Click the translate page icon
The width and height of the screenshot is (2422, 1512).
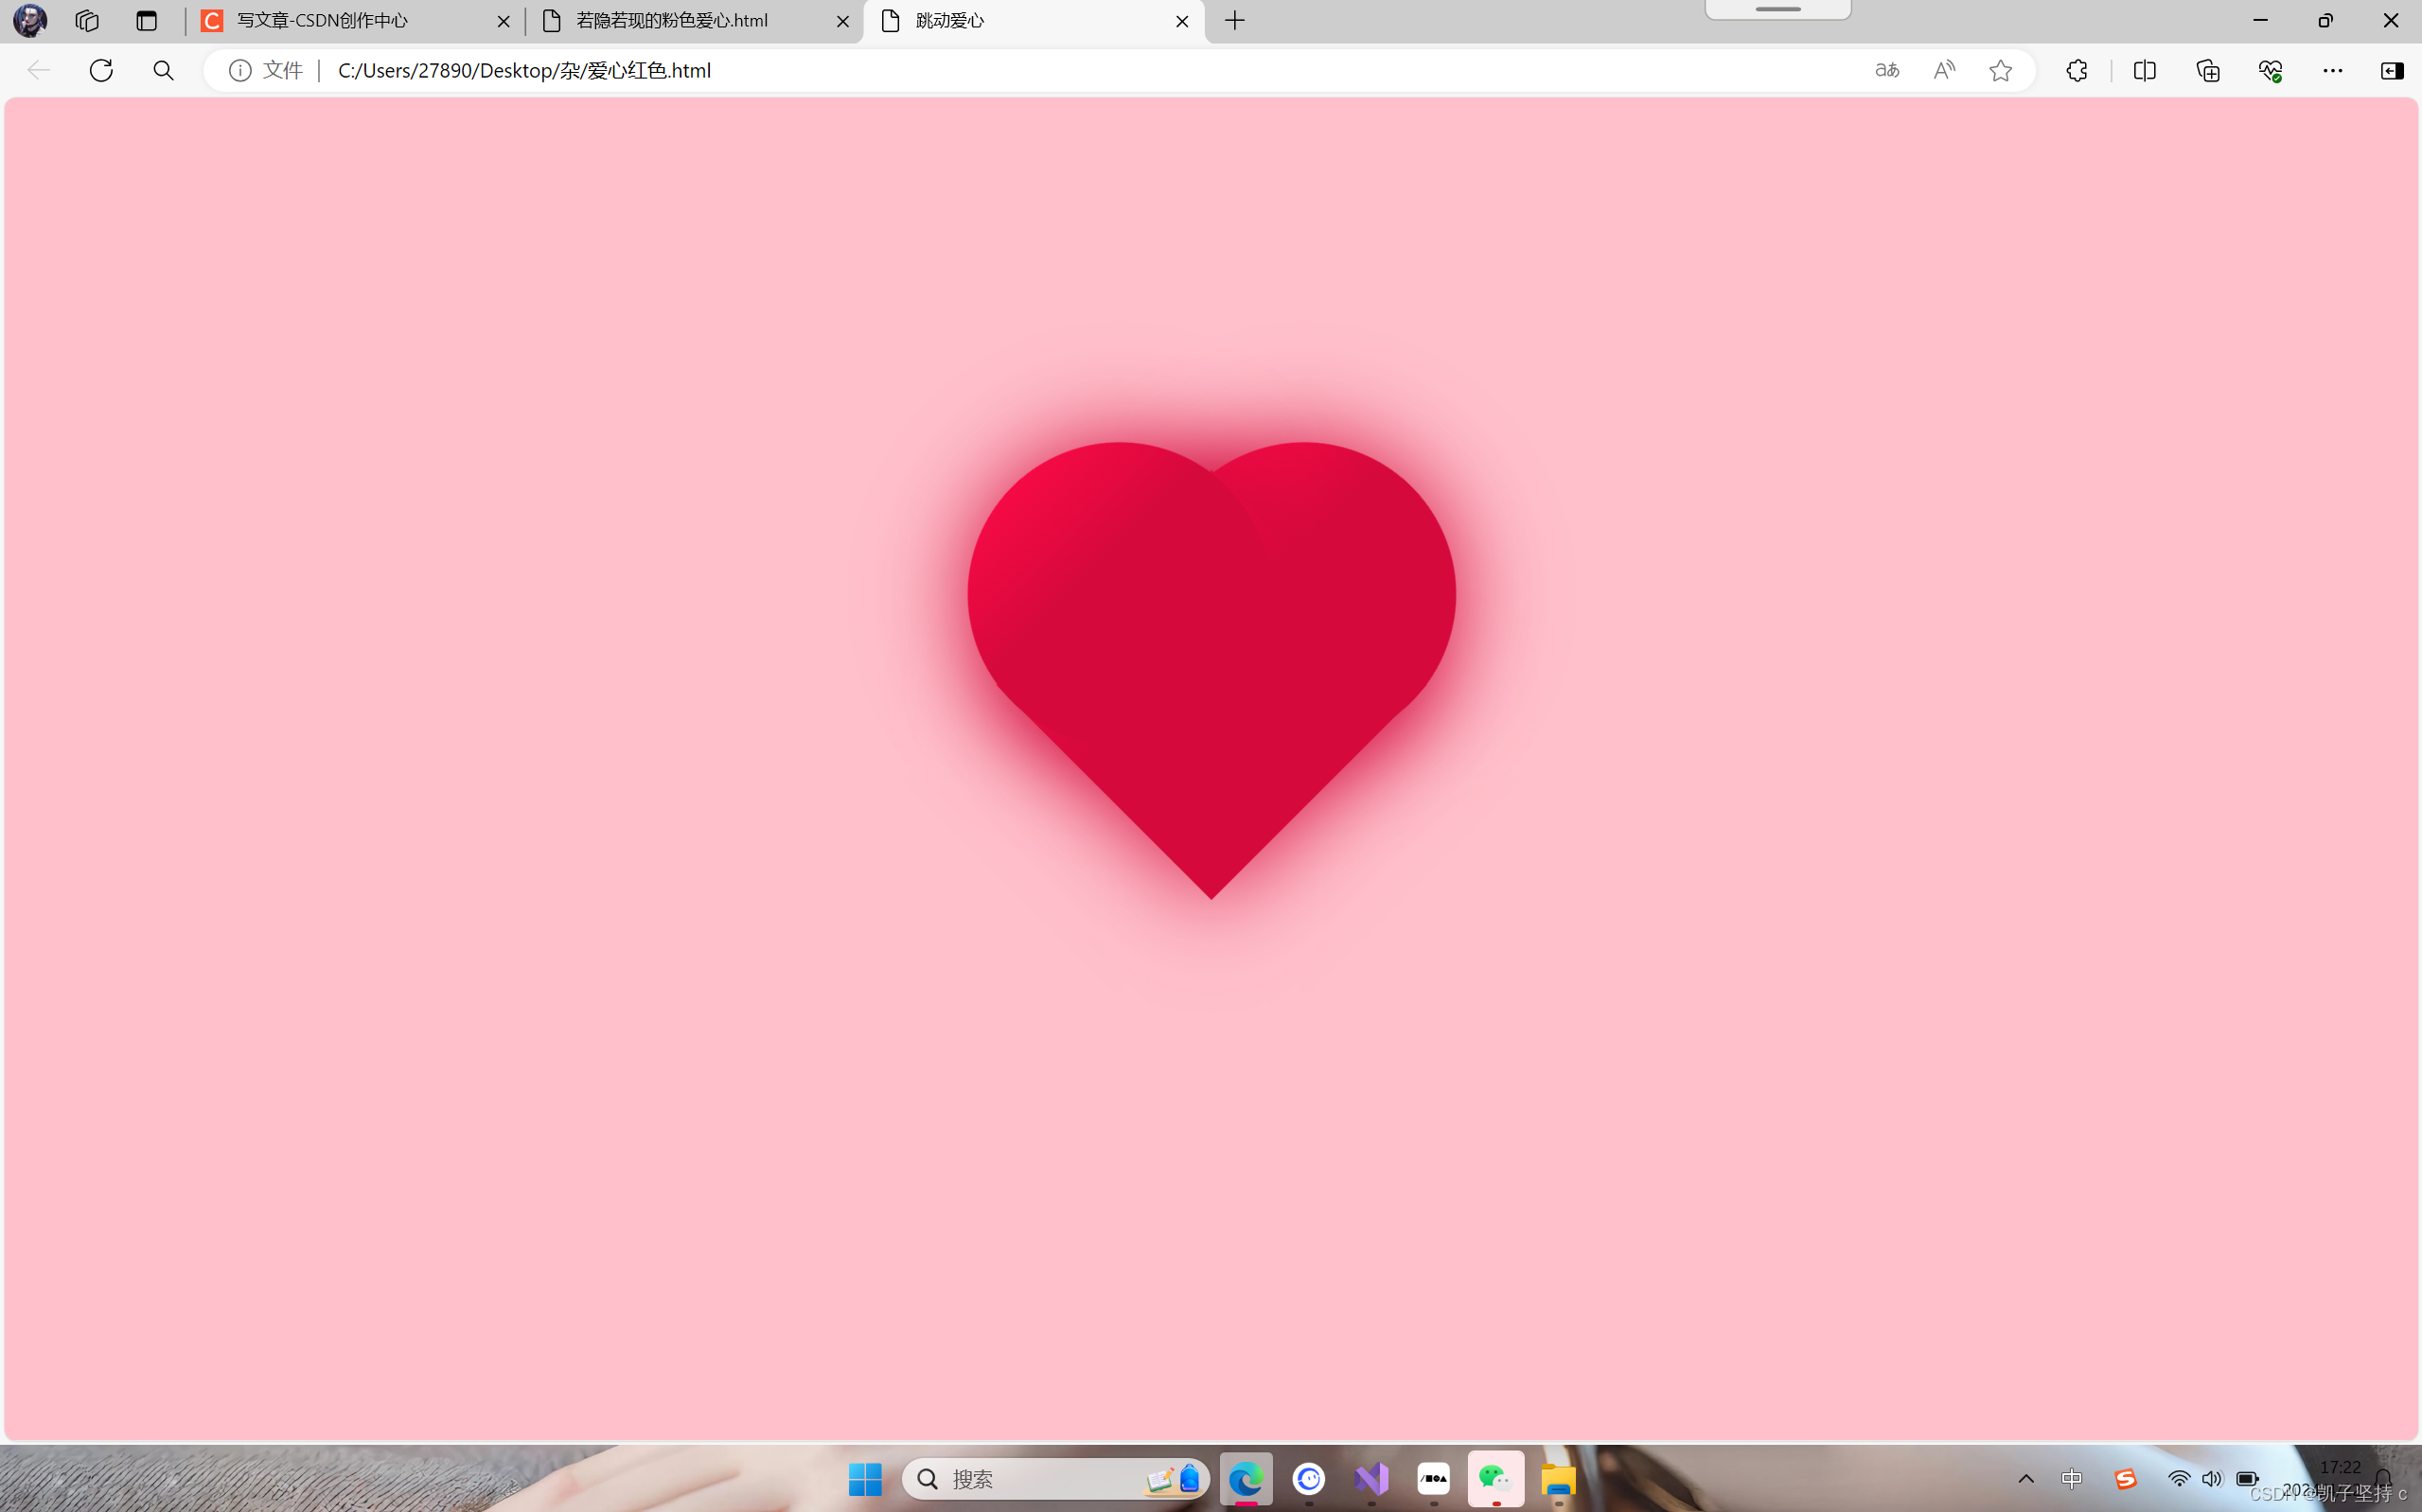[1886, 70]
